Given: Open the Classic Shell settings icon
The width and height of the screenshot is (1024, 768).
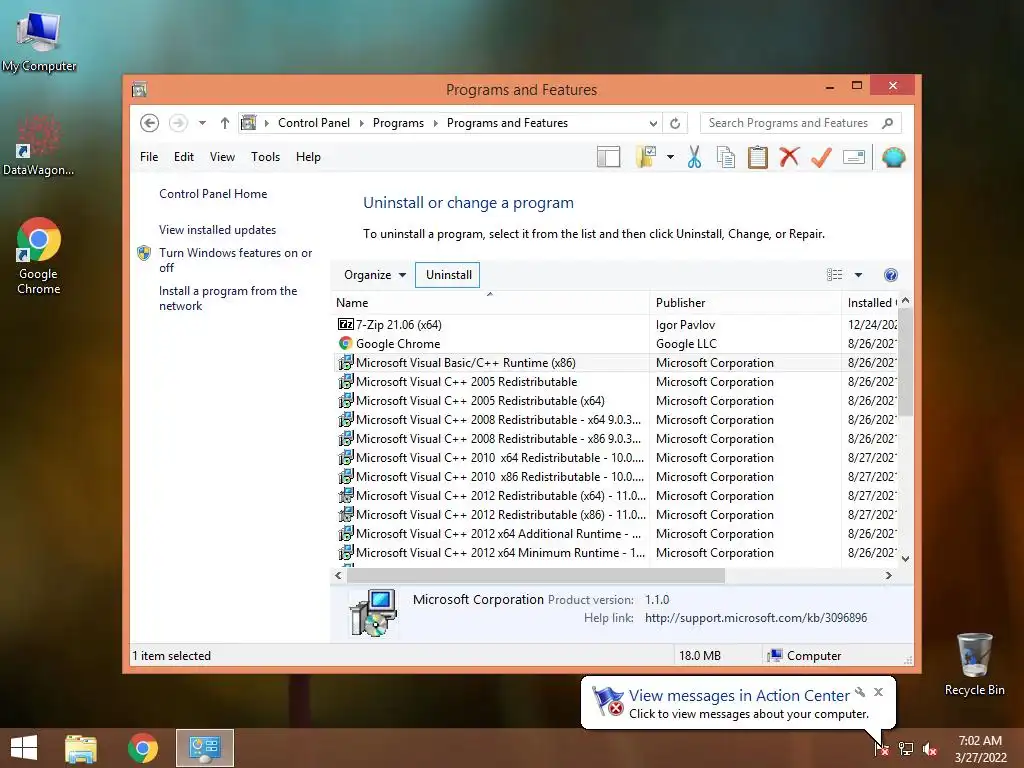Looking at the screenshot, I should pos(893,157).
